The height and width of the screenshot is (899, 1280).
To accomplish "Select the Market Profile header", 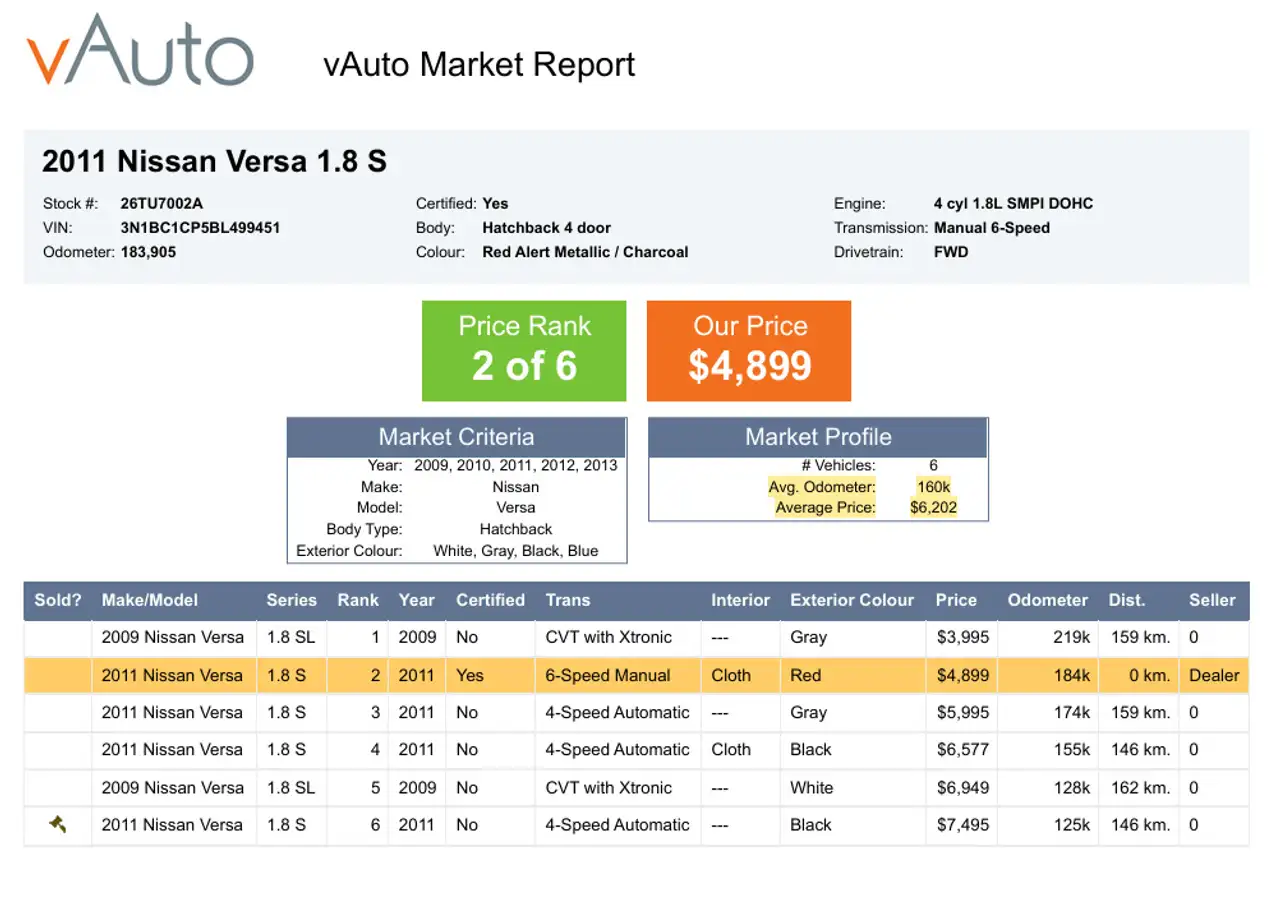I will (818, 437).
